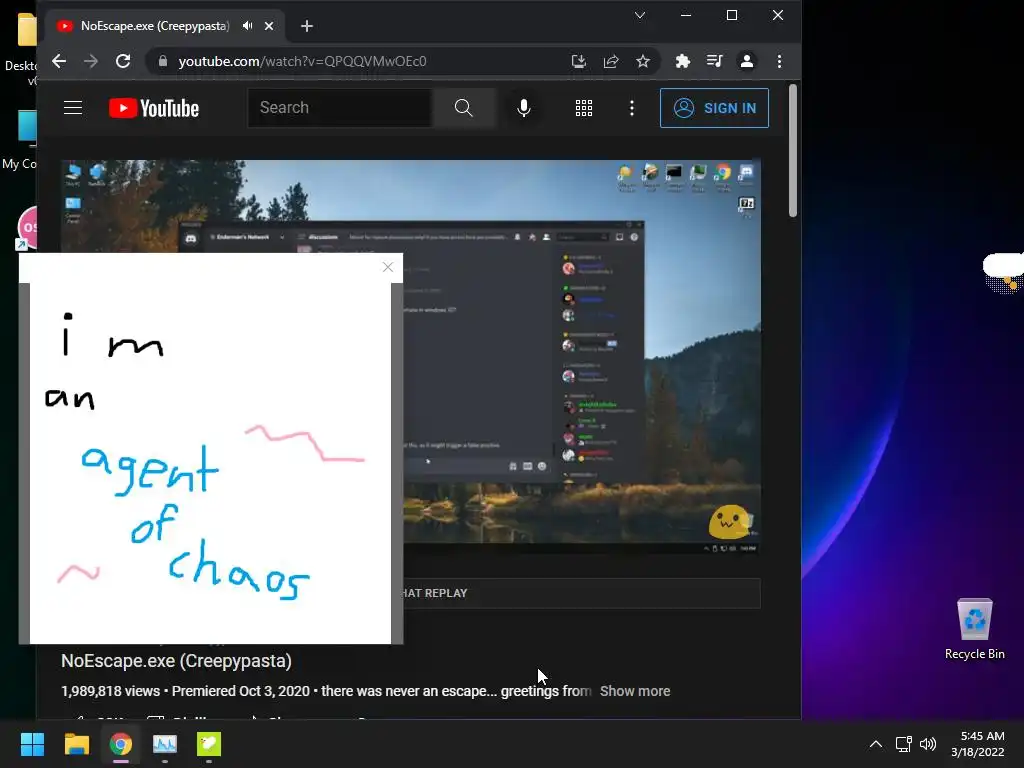1024x768 pixels.
Task: Click the page vertical scrollbar
Action: click(793, 150)
